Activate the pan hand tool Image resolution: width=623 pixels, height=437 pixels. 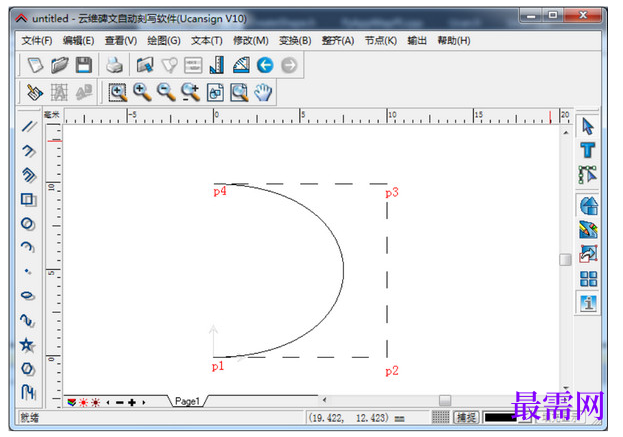[x=263, y=93]
